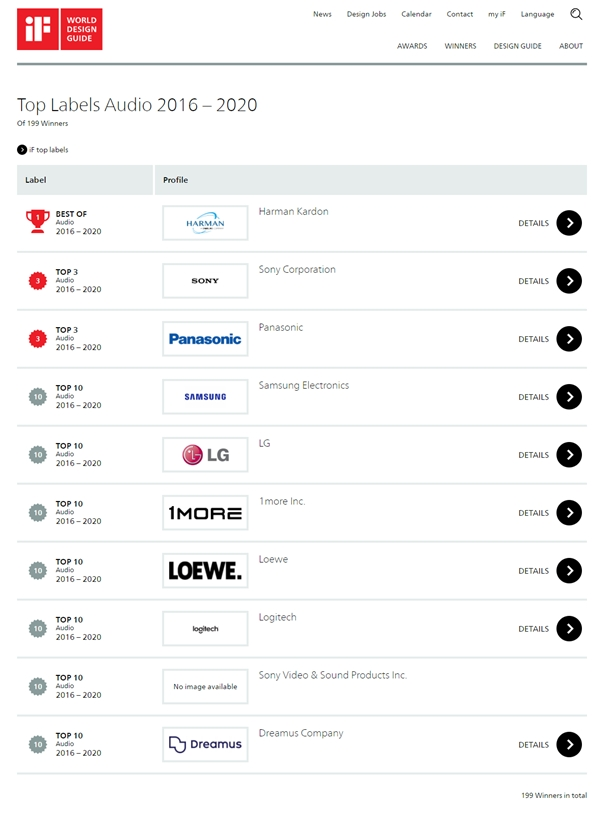Click the Samsung Electronics details arrow

coord(568,397)
